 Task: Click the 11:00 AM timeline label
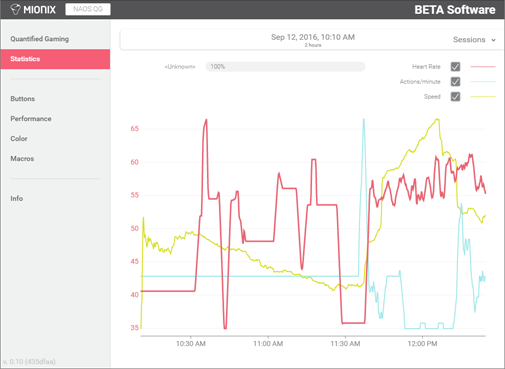coord(268,344)
